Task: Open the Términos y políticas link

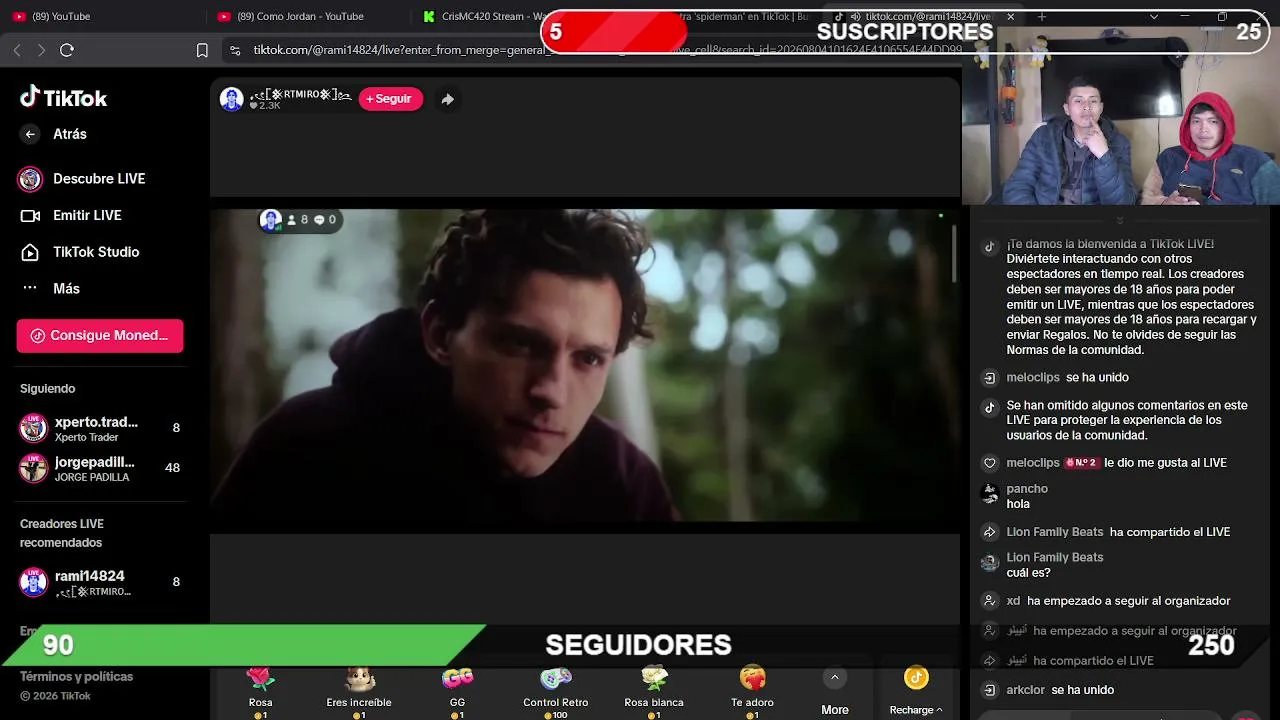Action: [76, 676]
